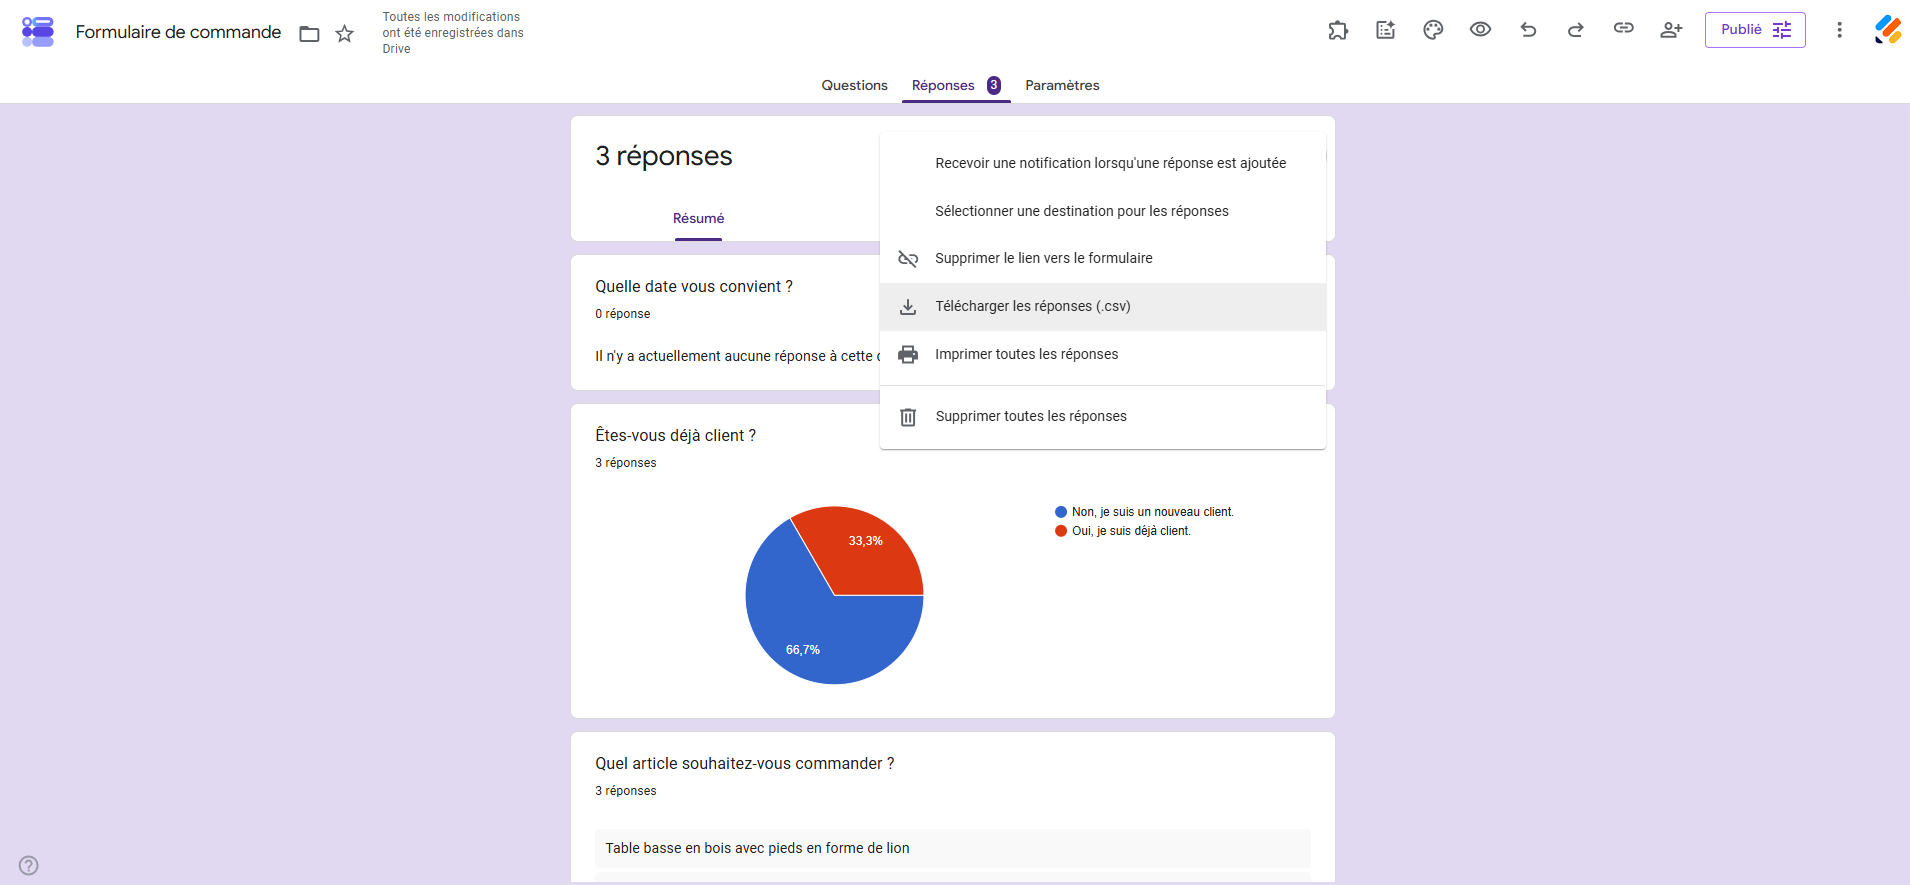Open the three-dot more options menu
1910x885 pixels.
click(x=1839, y=30)
